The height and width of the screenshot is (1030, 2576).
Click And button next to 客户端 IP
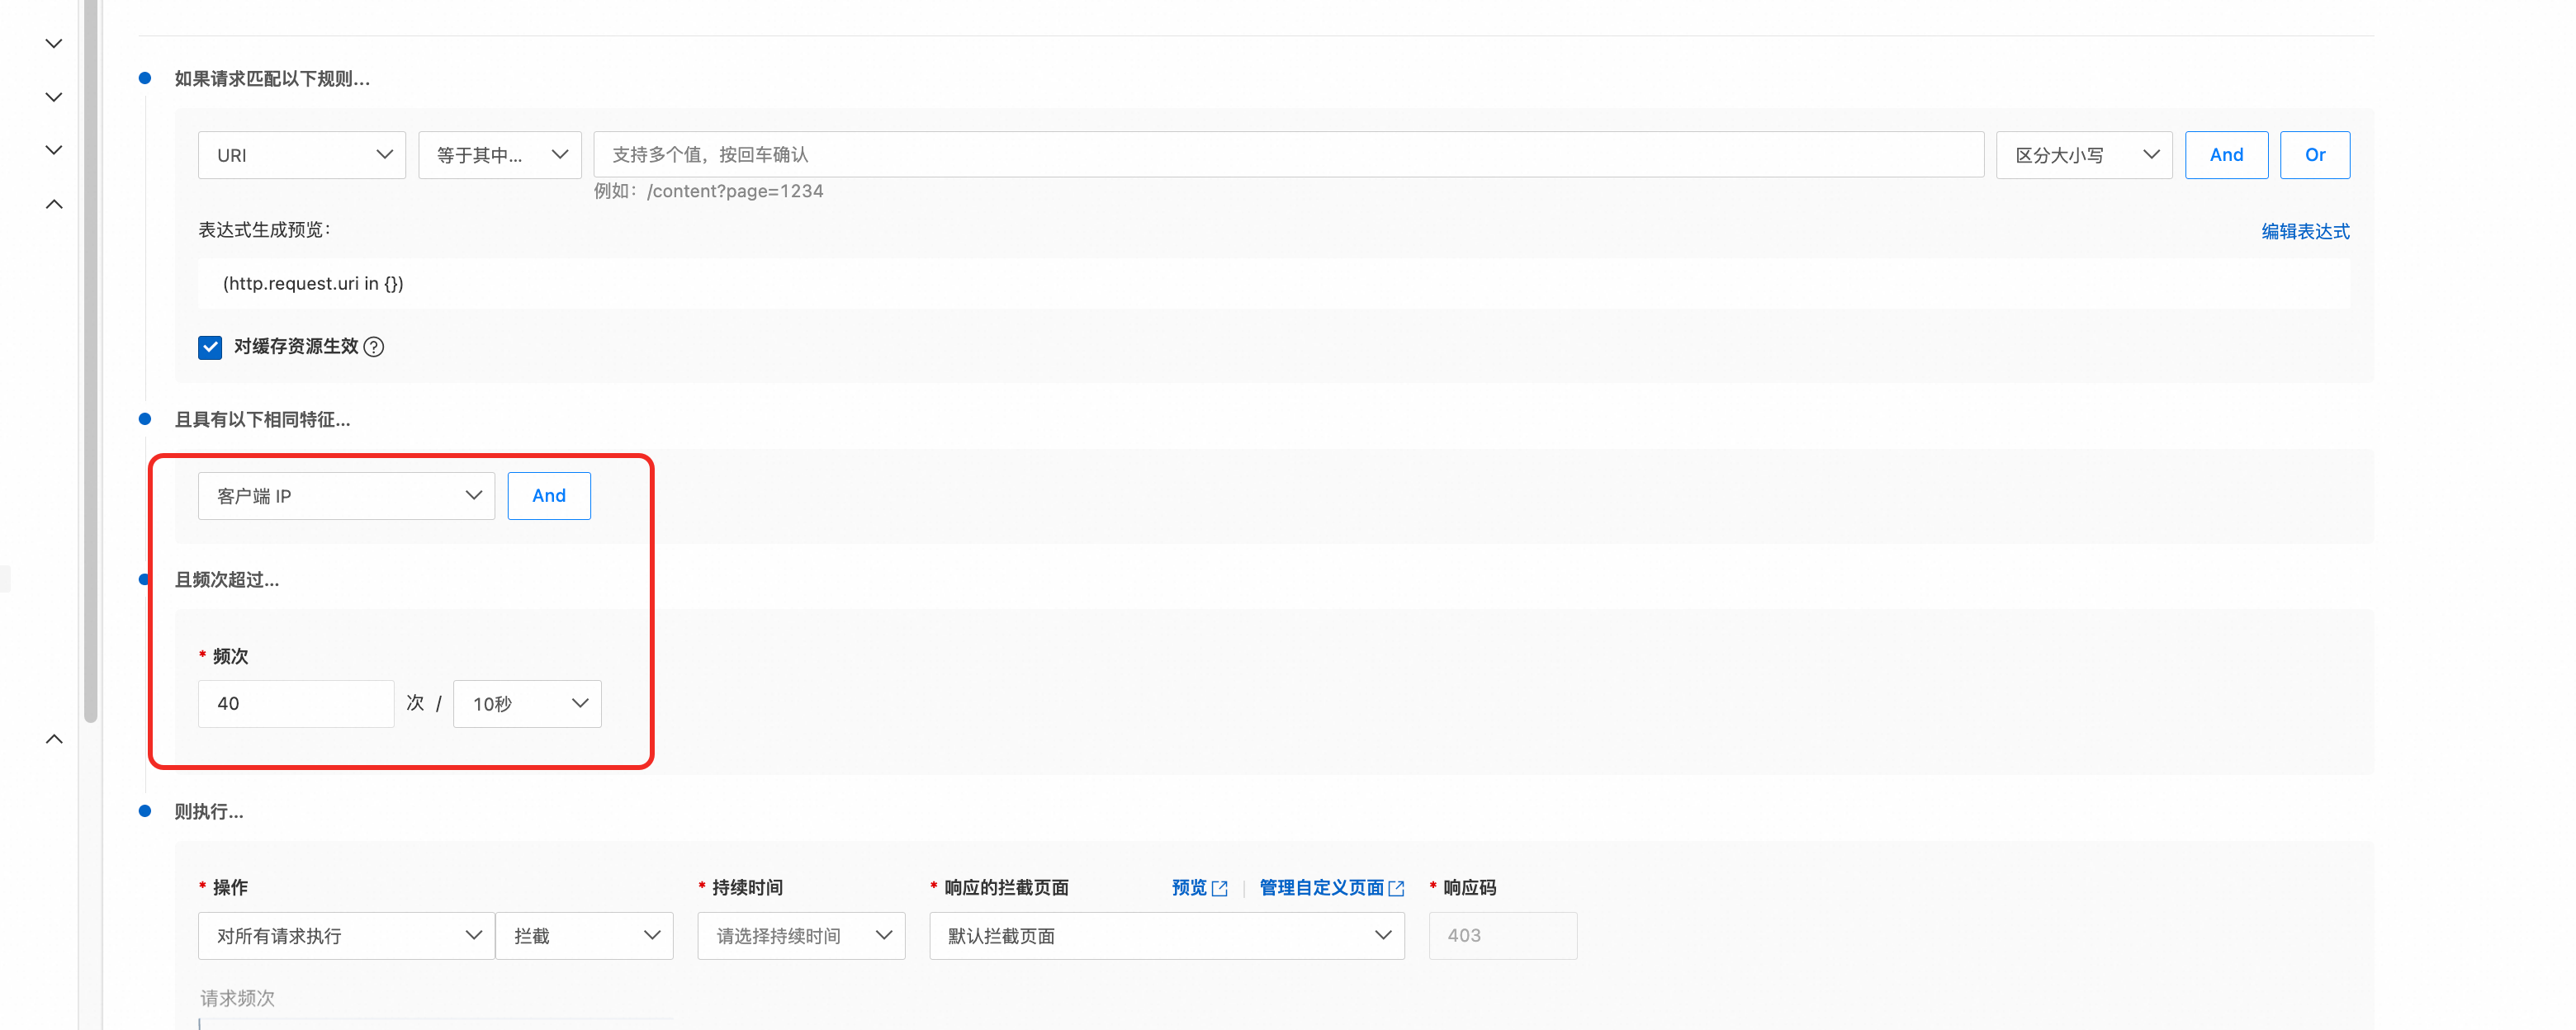coord(549,496)
